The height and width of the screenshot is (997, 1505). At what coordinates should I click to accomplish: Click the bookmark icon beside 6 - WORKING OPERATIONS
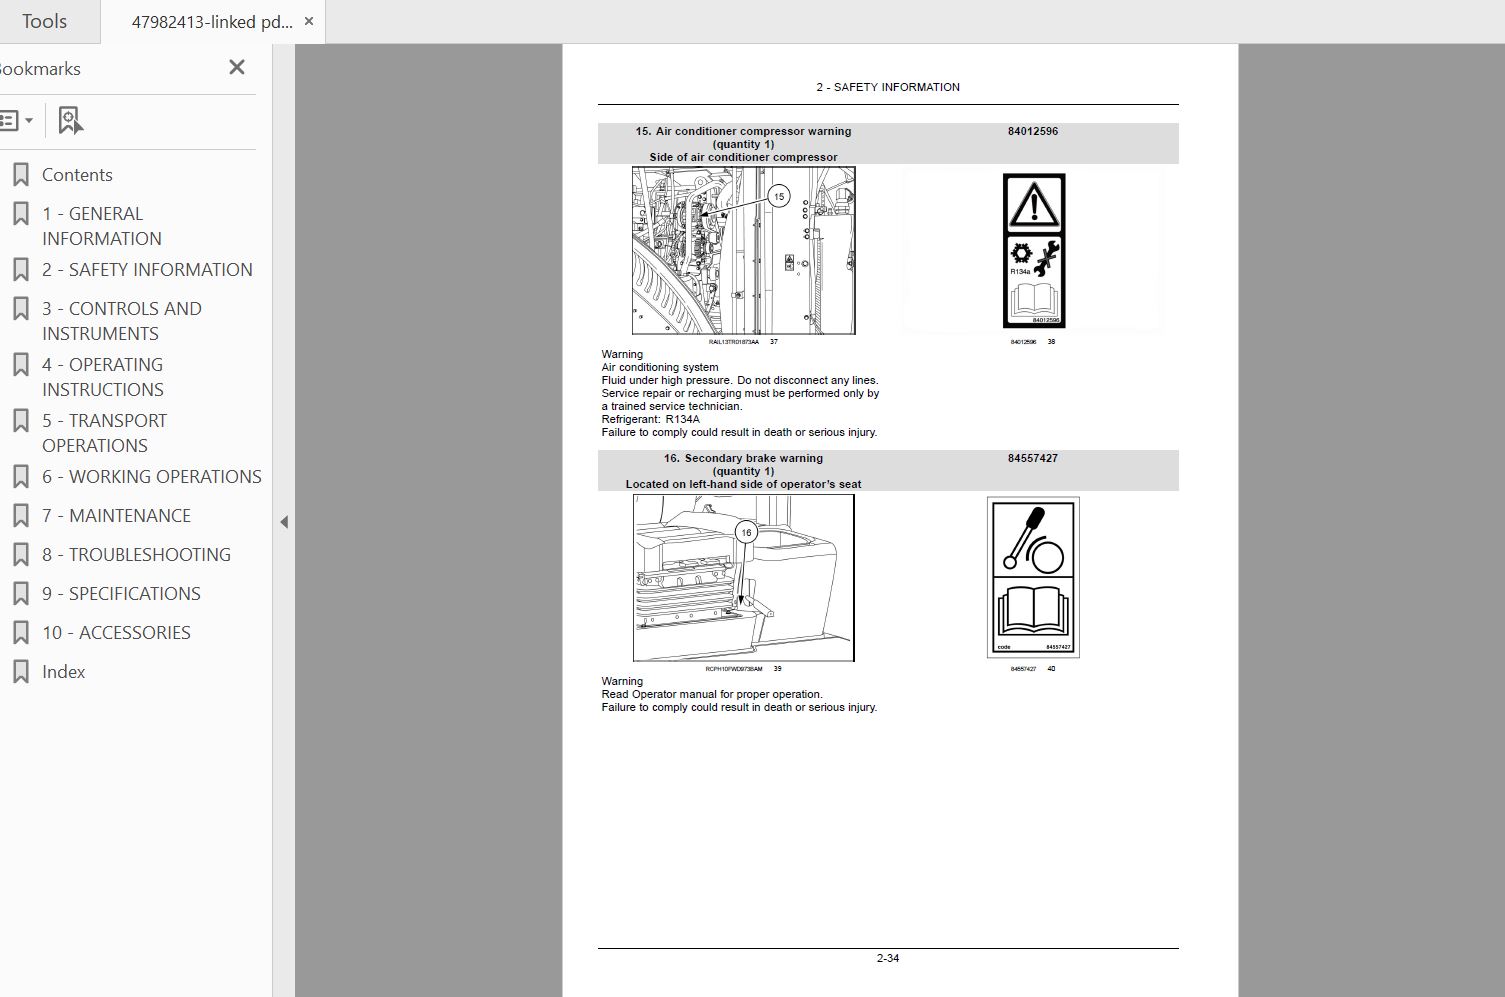(21, 477)
